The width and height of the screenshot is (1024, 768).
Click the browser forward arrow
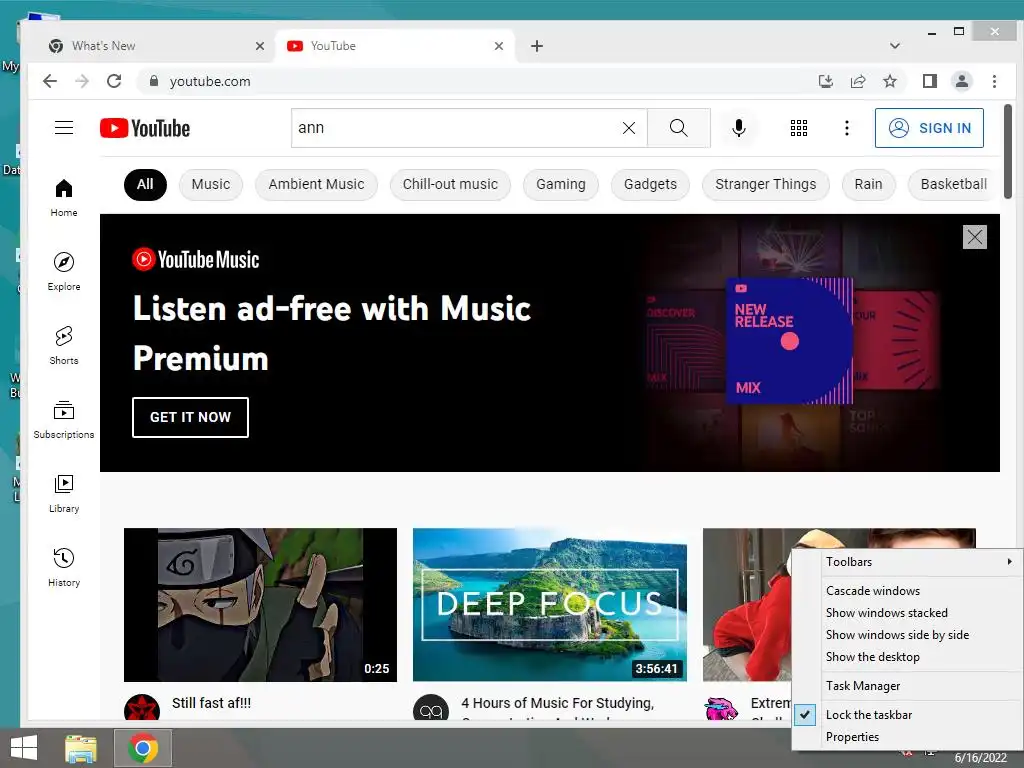click(82, 81)
